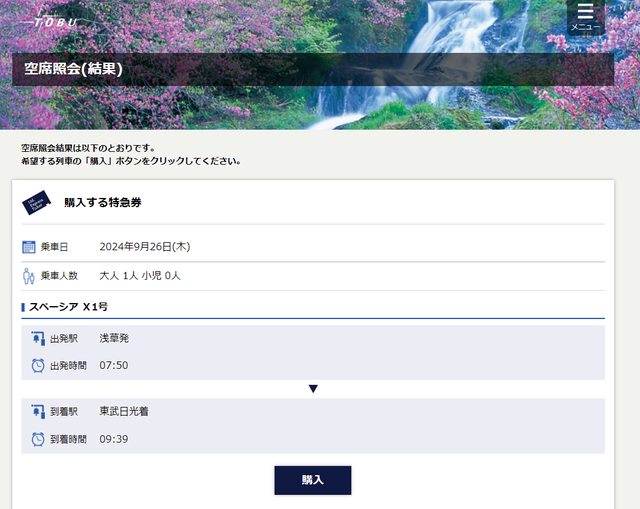The width and height of the screenshot is (640, 509).
Task: Click the TOBU logo
Action: (x=55, y=21)
